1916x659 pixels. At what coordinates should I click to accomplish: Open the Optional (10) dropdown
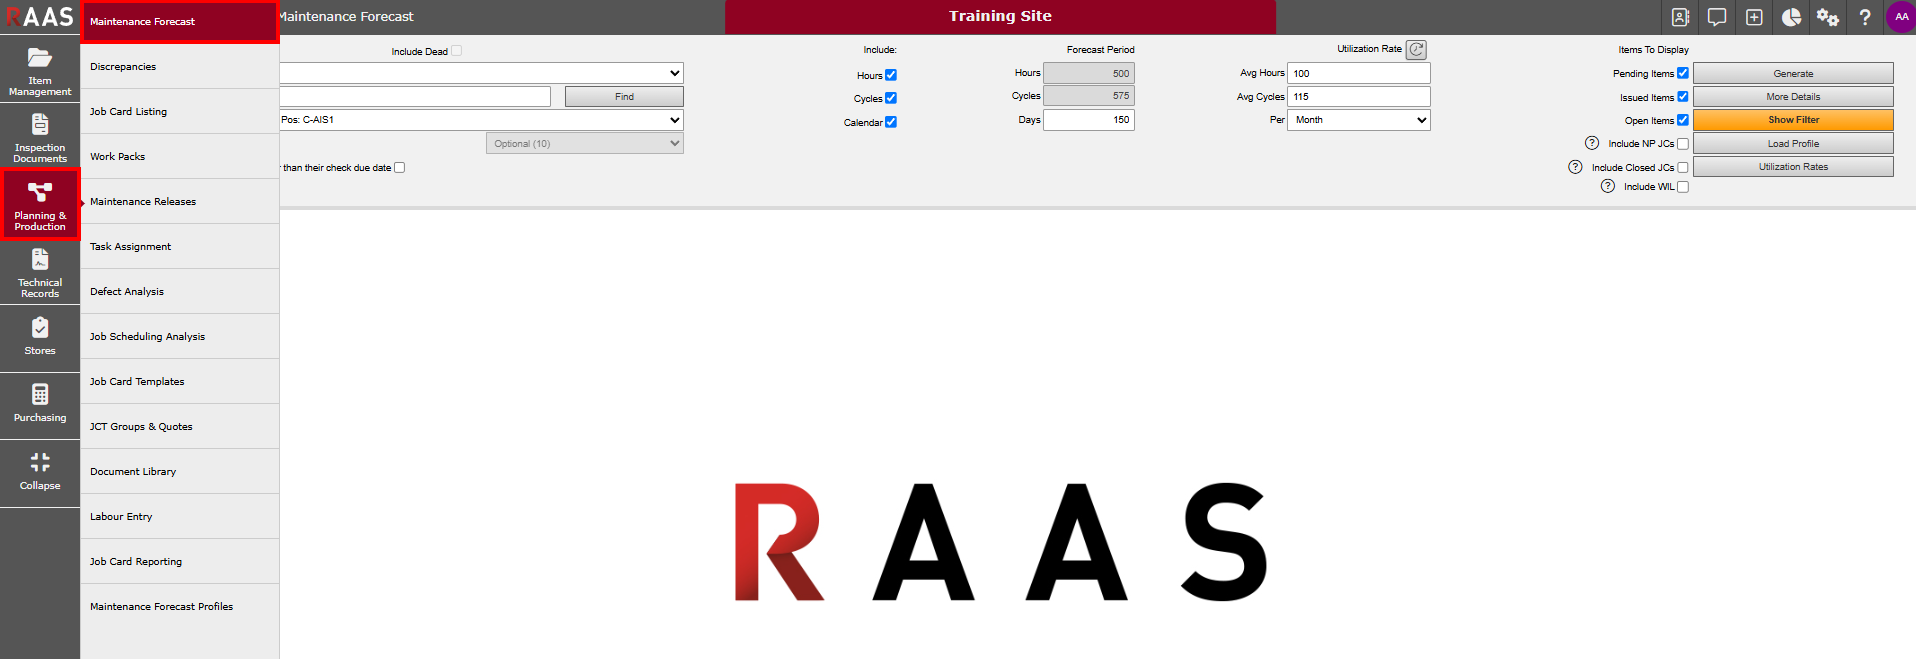[x=585, y=144]
